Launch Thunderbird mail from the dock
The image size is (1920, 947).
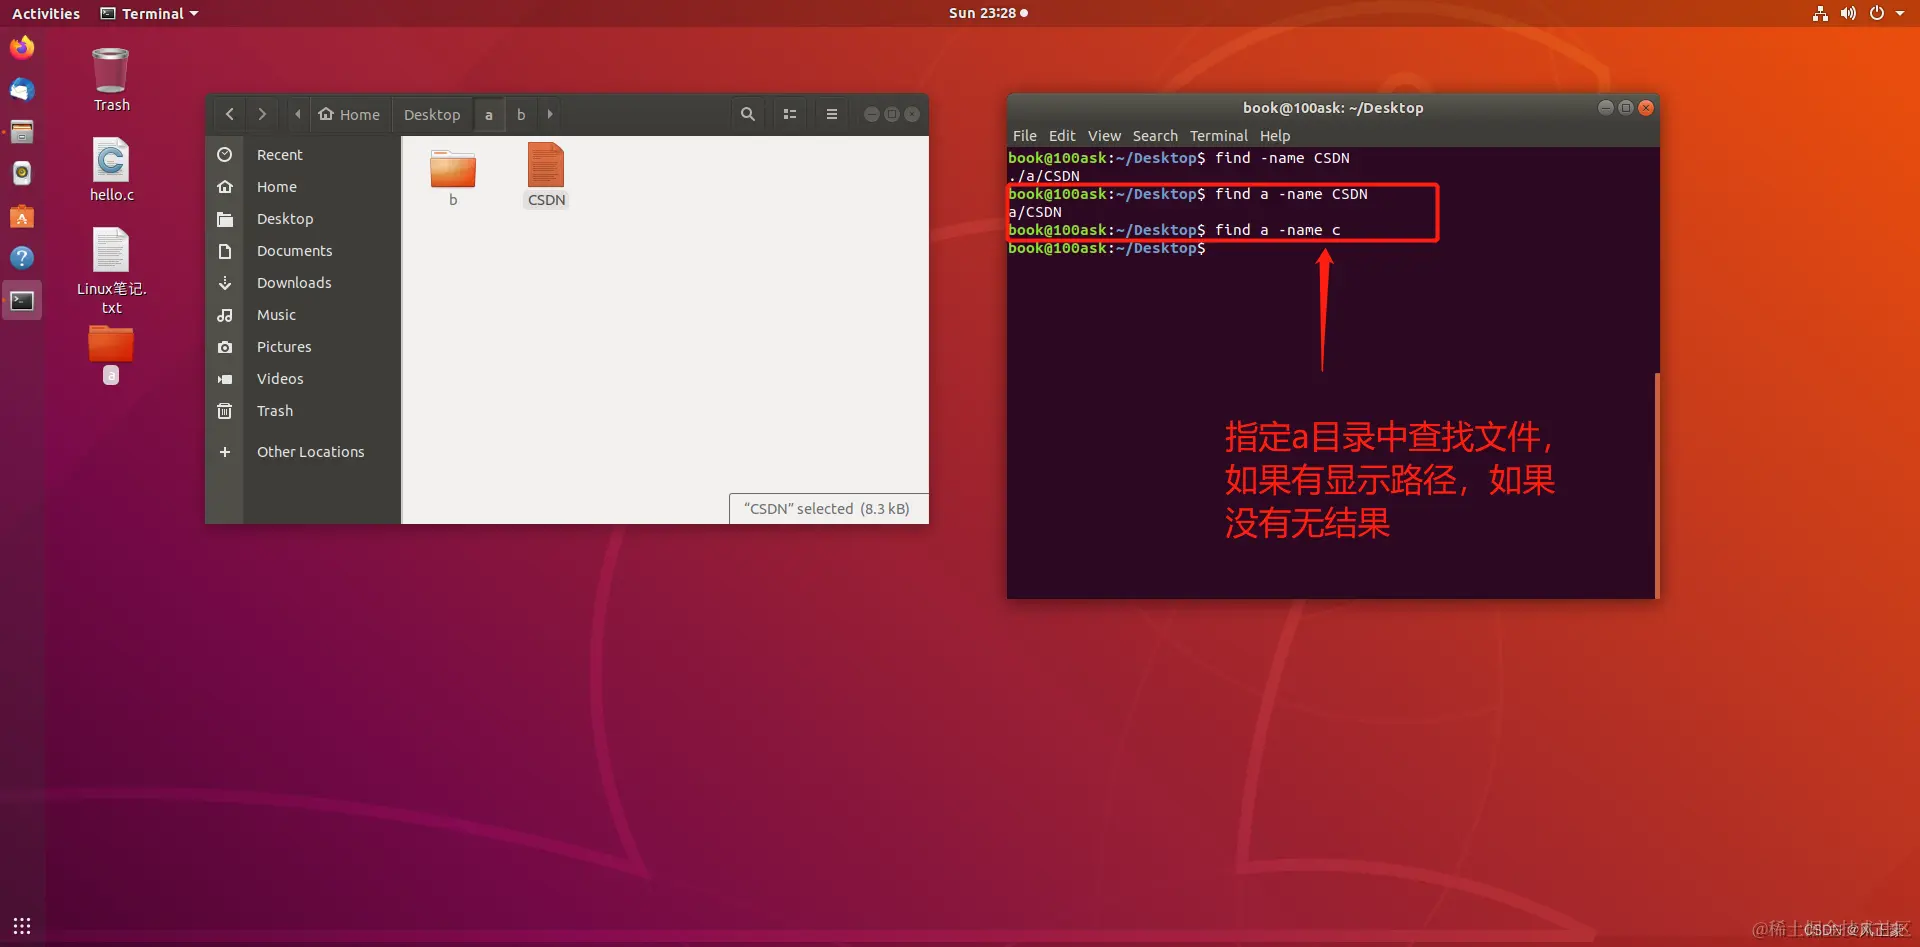pos(22,90)
